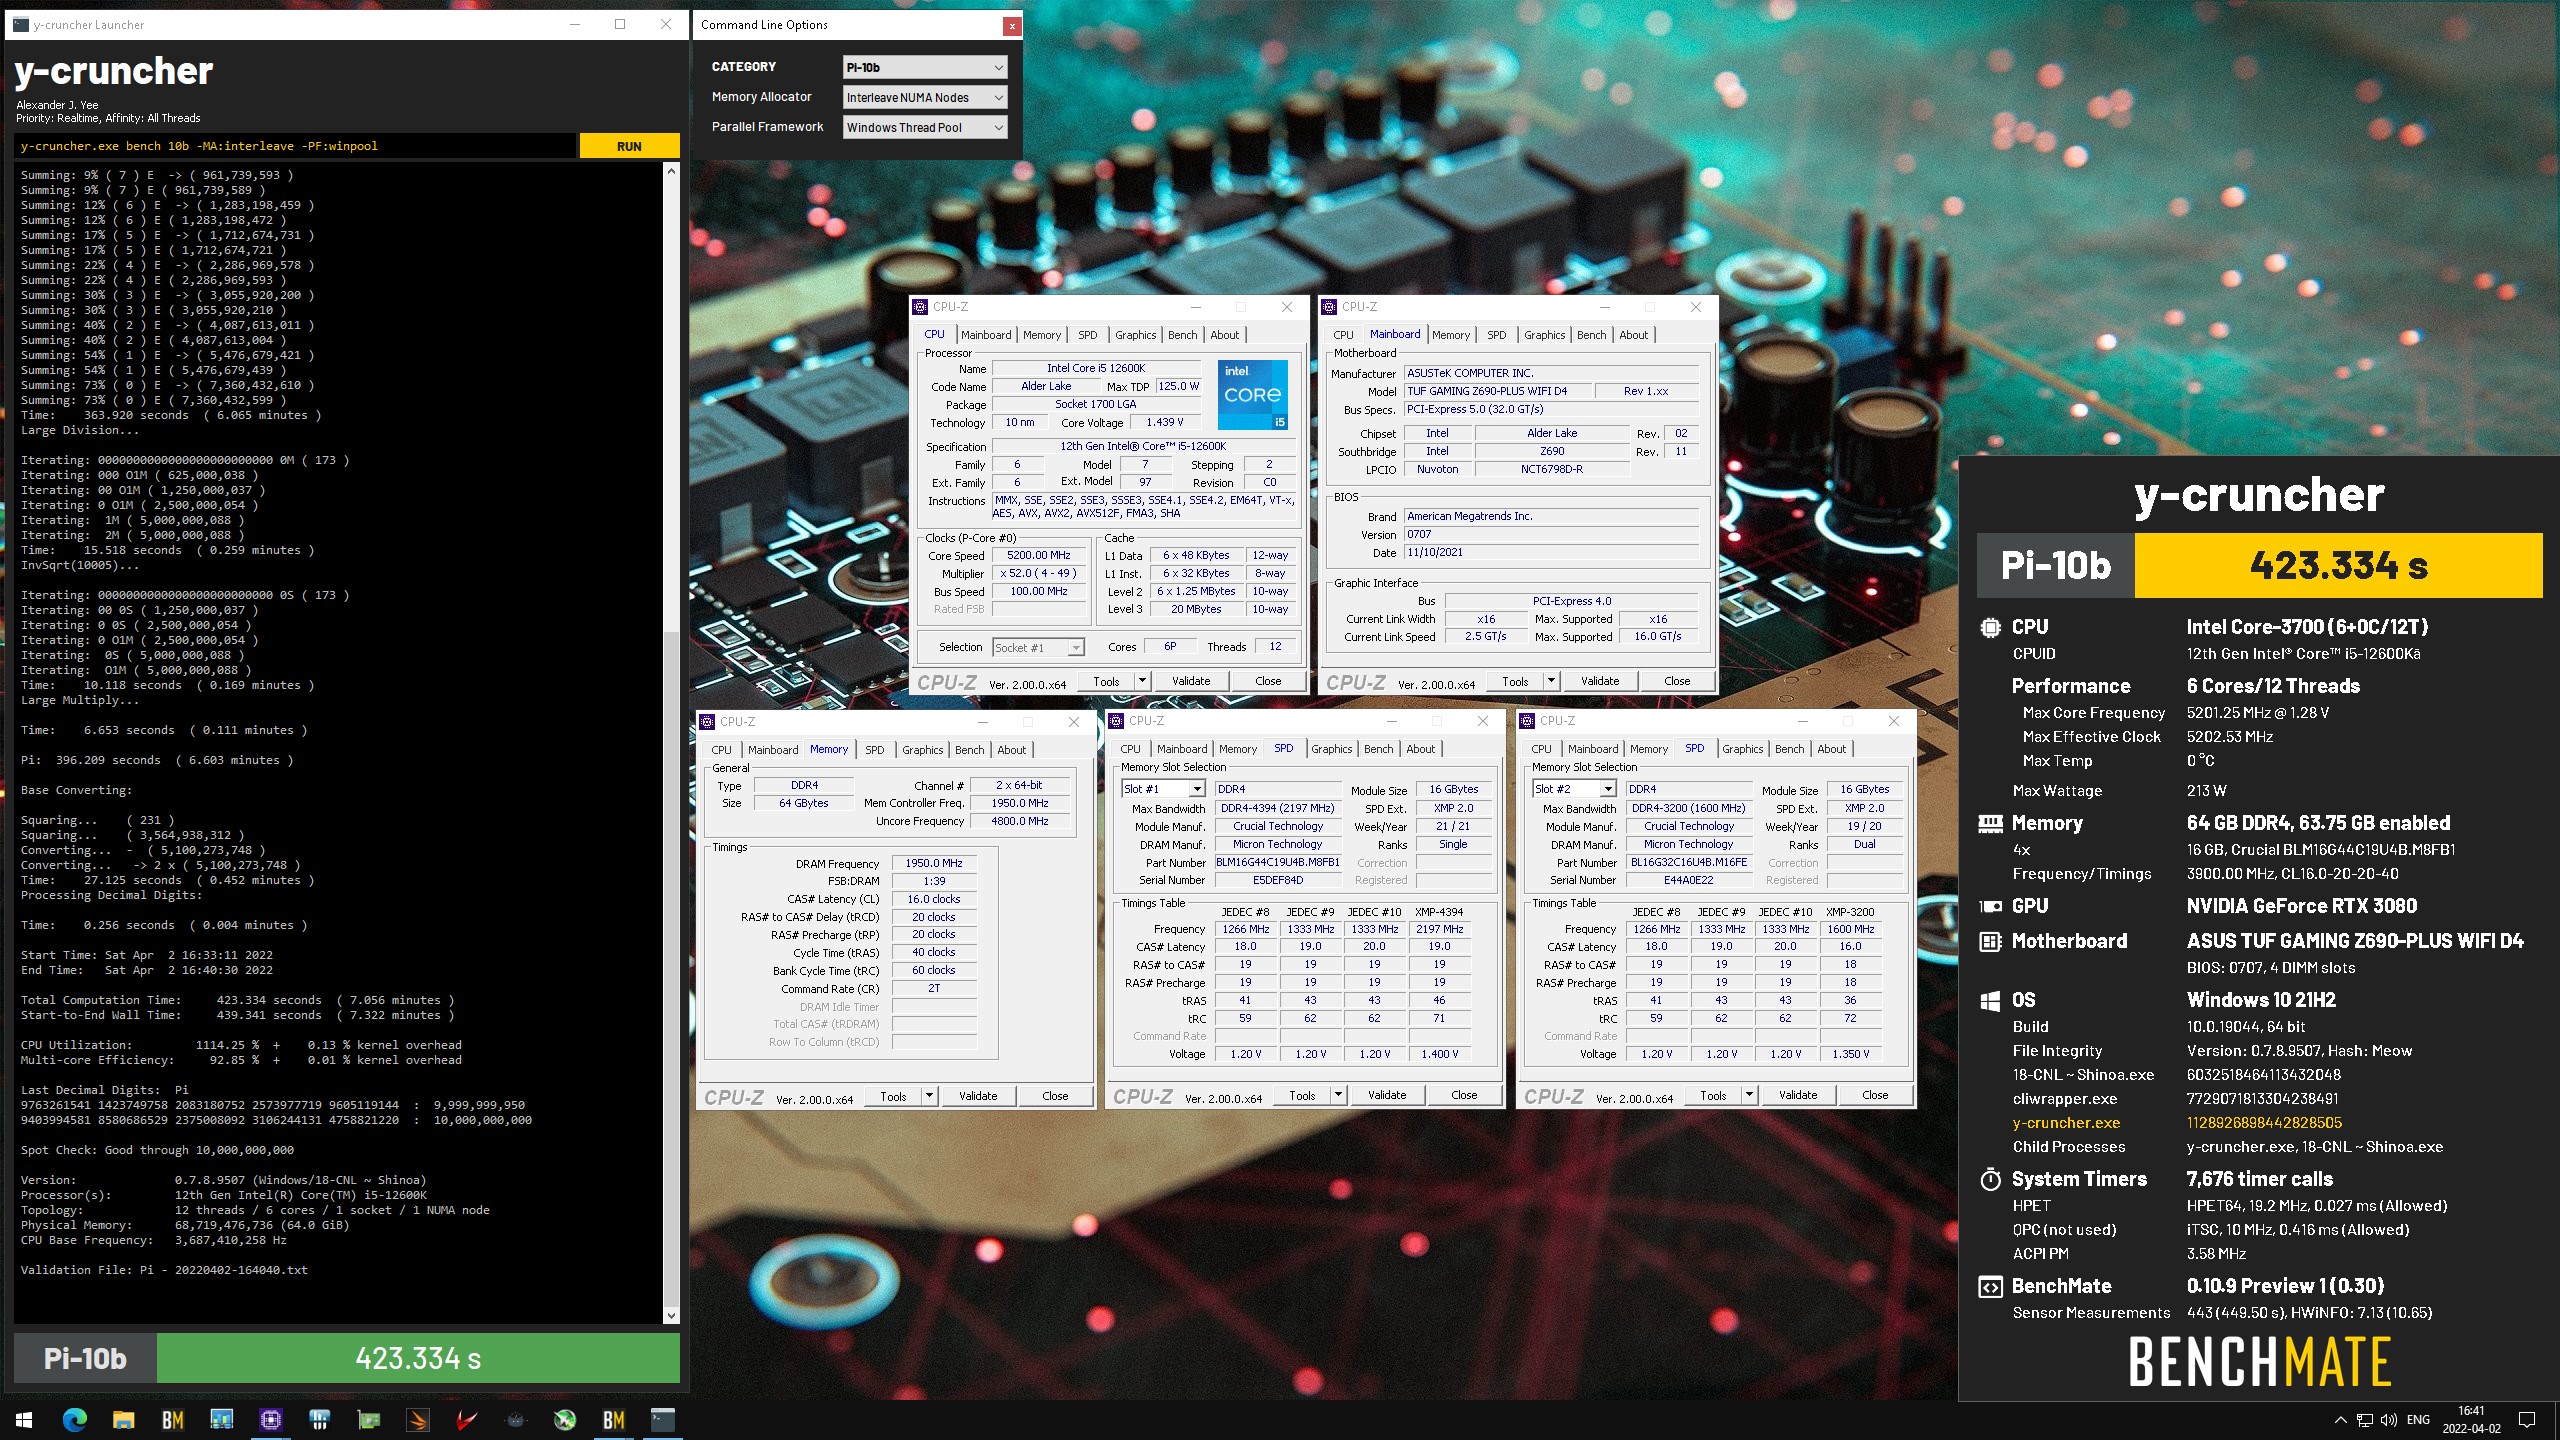This screenshot has width=2560, height=1440.
Task: Open the HWiNFO taskbar icon
Action: point(320,1419)
